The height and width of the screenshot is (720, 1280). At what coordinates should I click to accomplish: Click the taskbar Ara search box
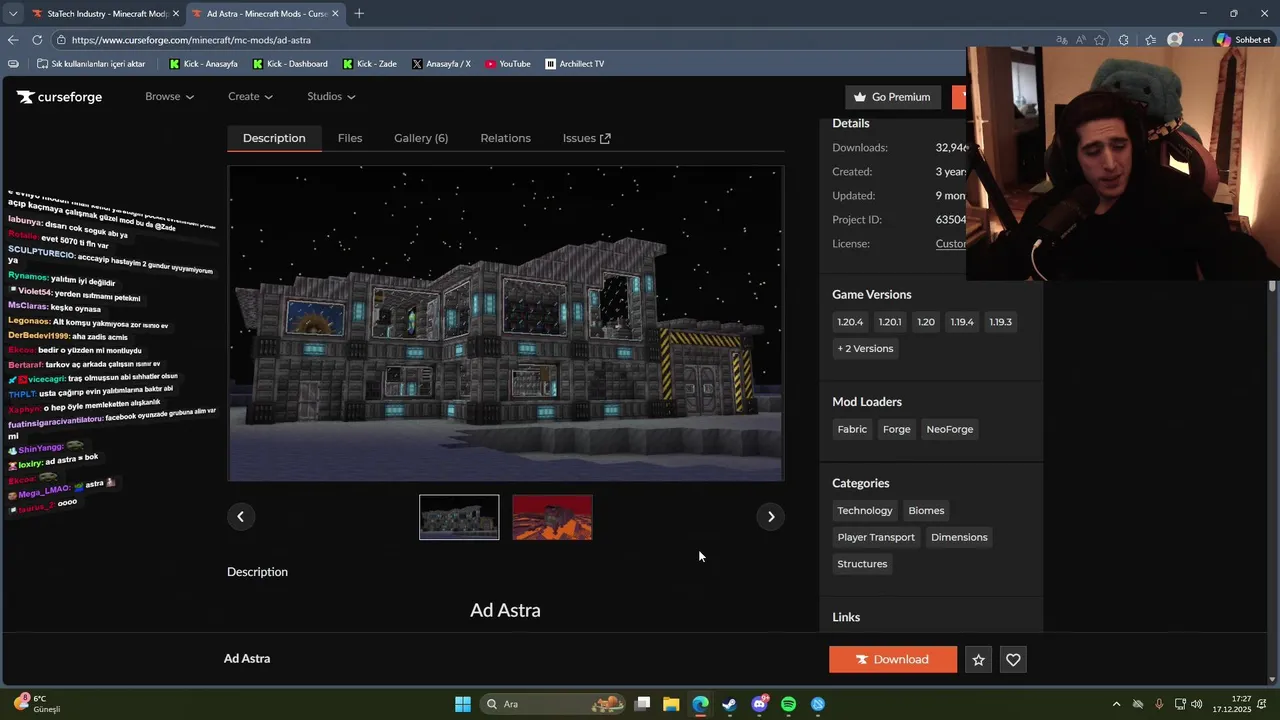click(x=553, y=704)
